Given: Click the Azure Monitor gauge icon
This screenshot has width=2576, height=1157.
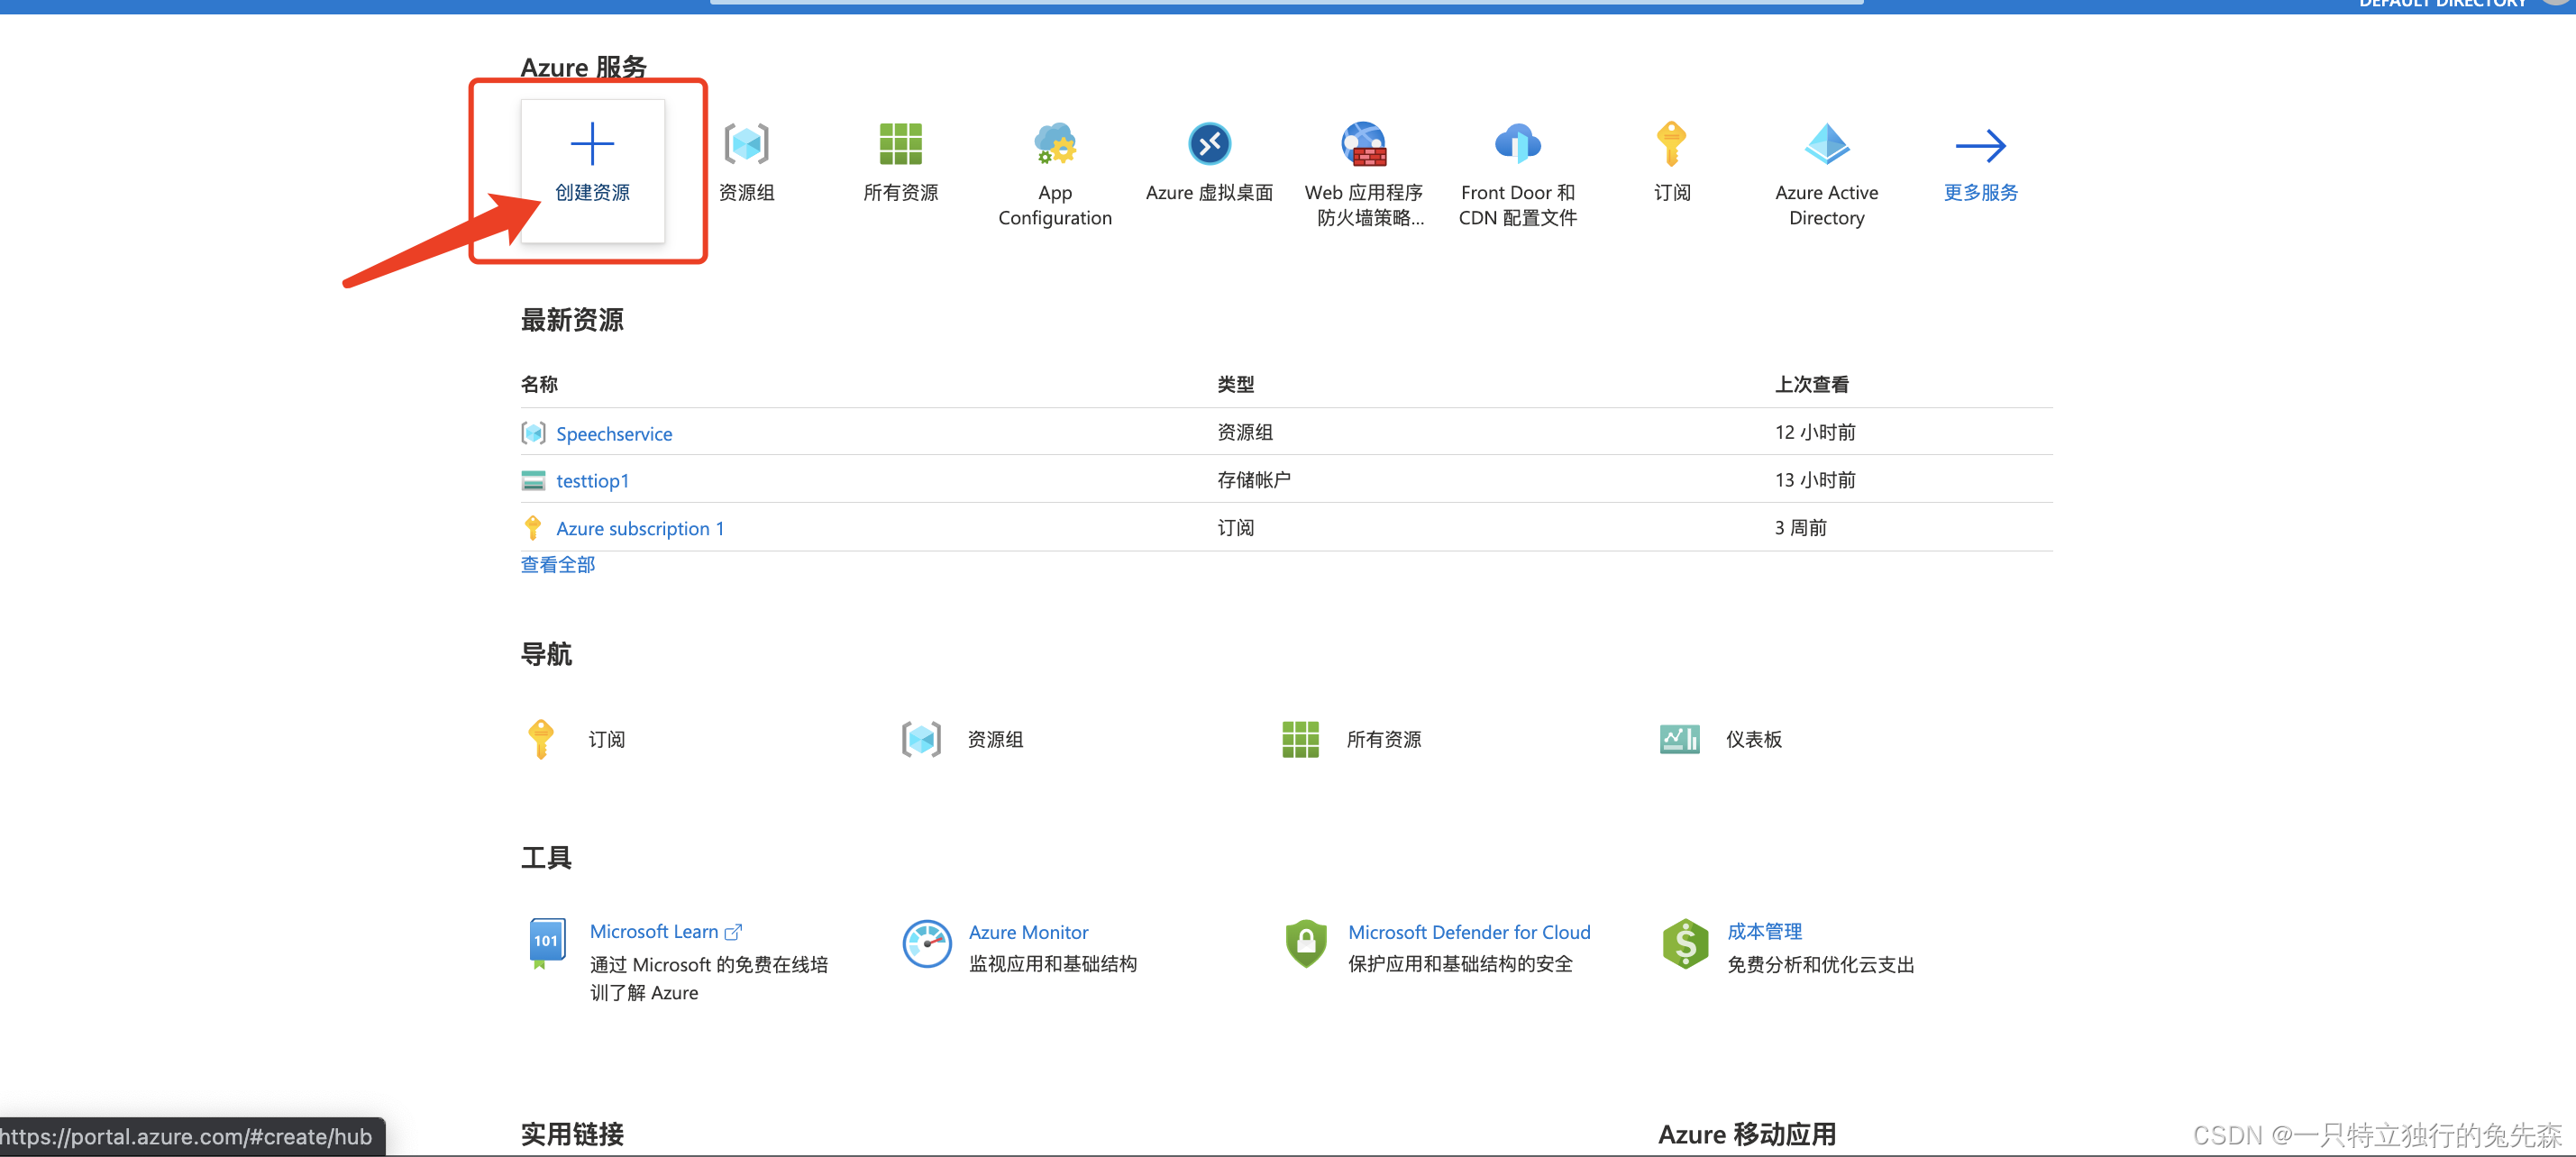Looking at the screenshot, I should [927, 944].
